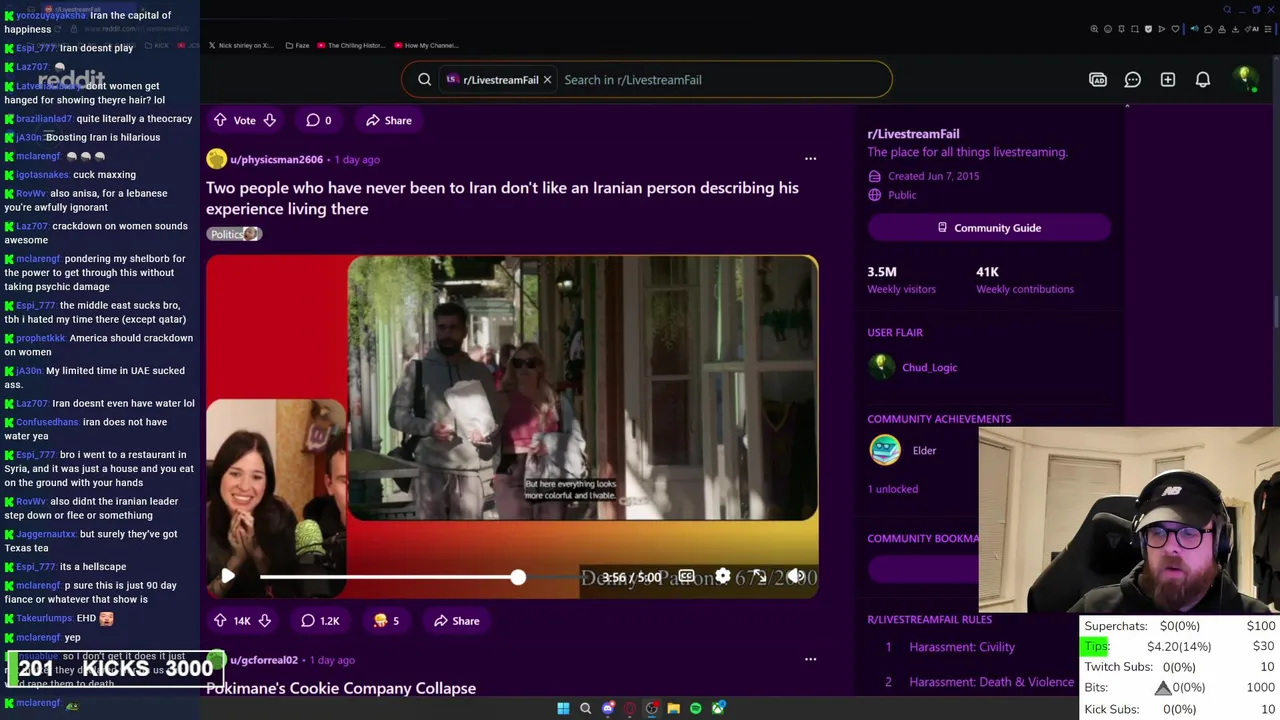Image resolution: width=1280 pixels, height=720 pixels.
Task: Open Reddit advertise icon
Action: (1098, 80)
